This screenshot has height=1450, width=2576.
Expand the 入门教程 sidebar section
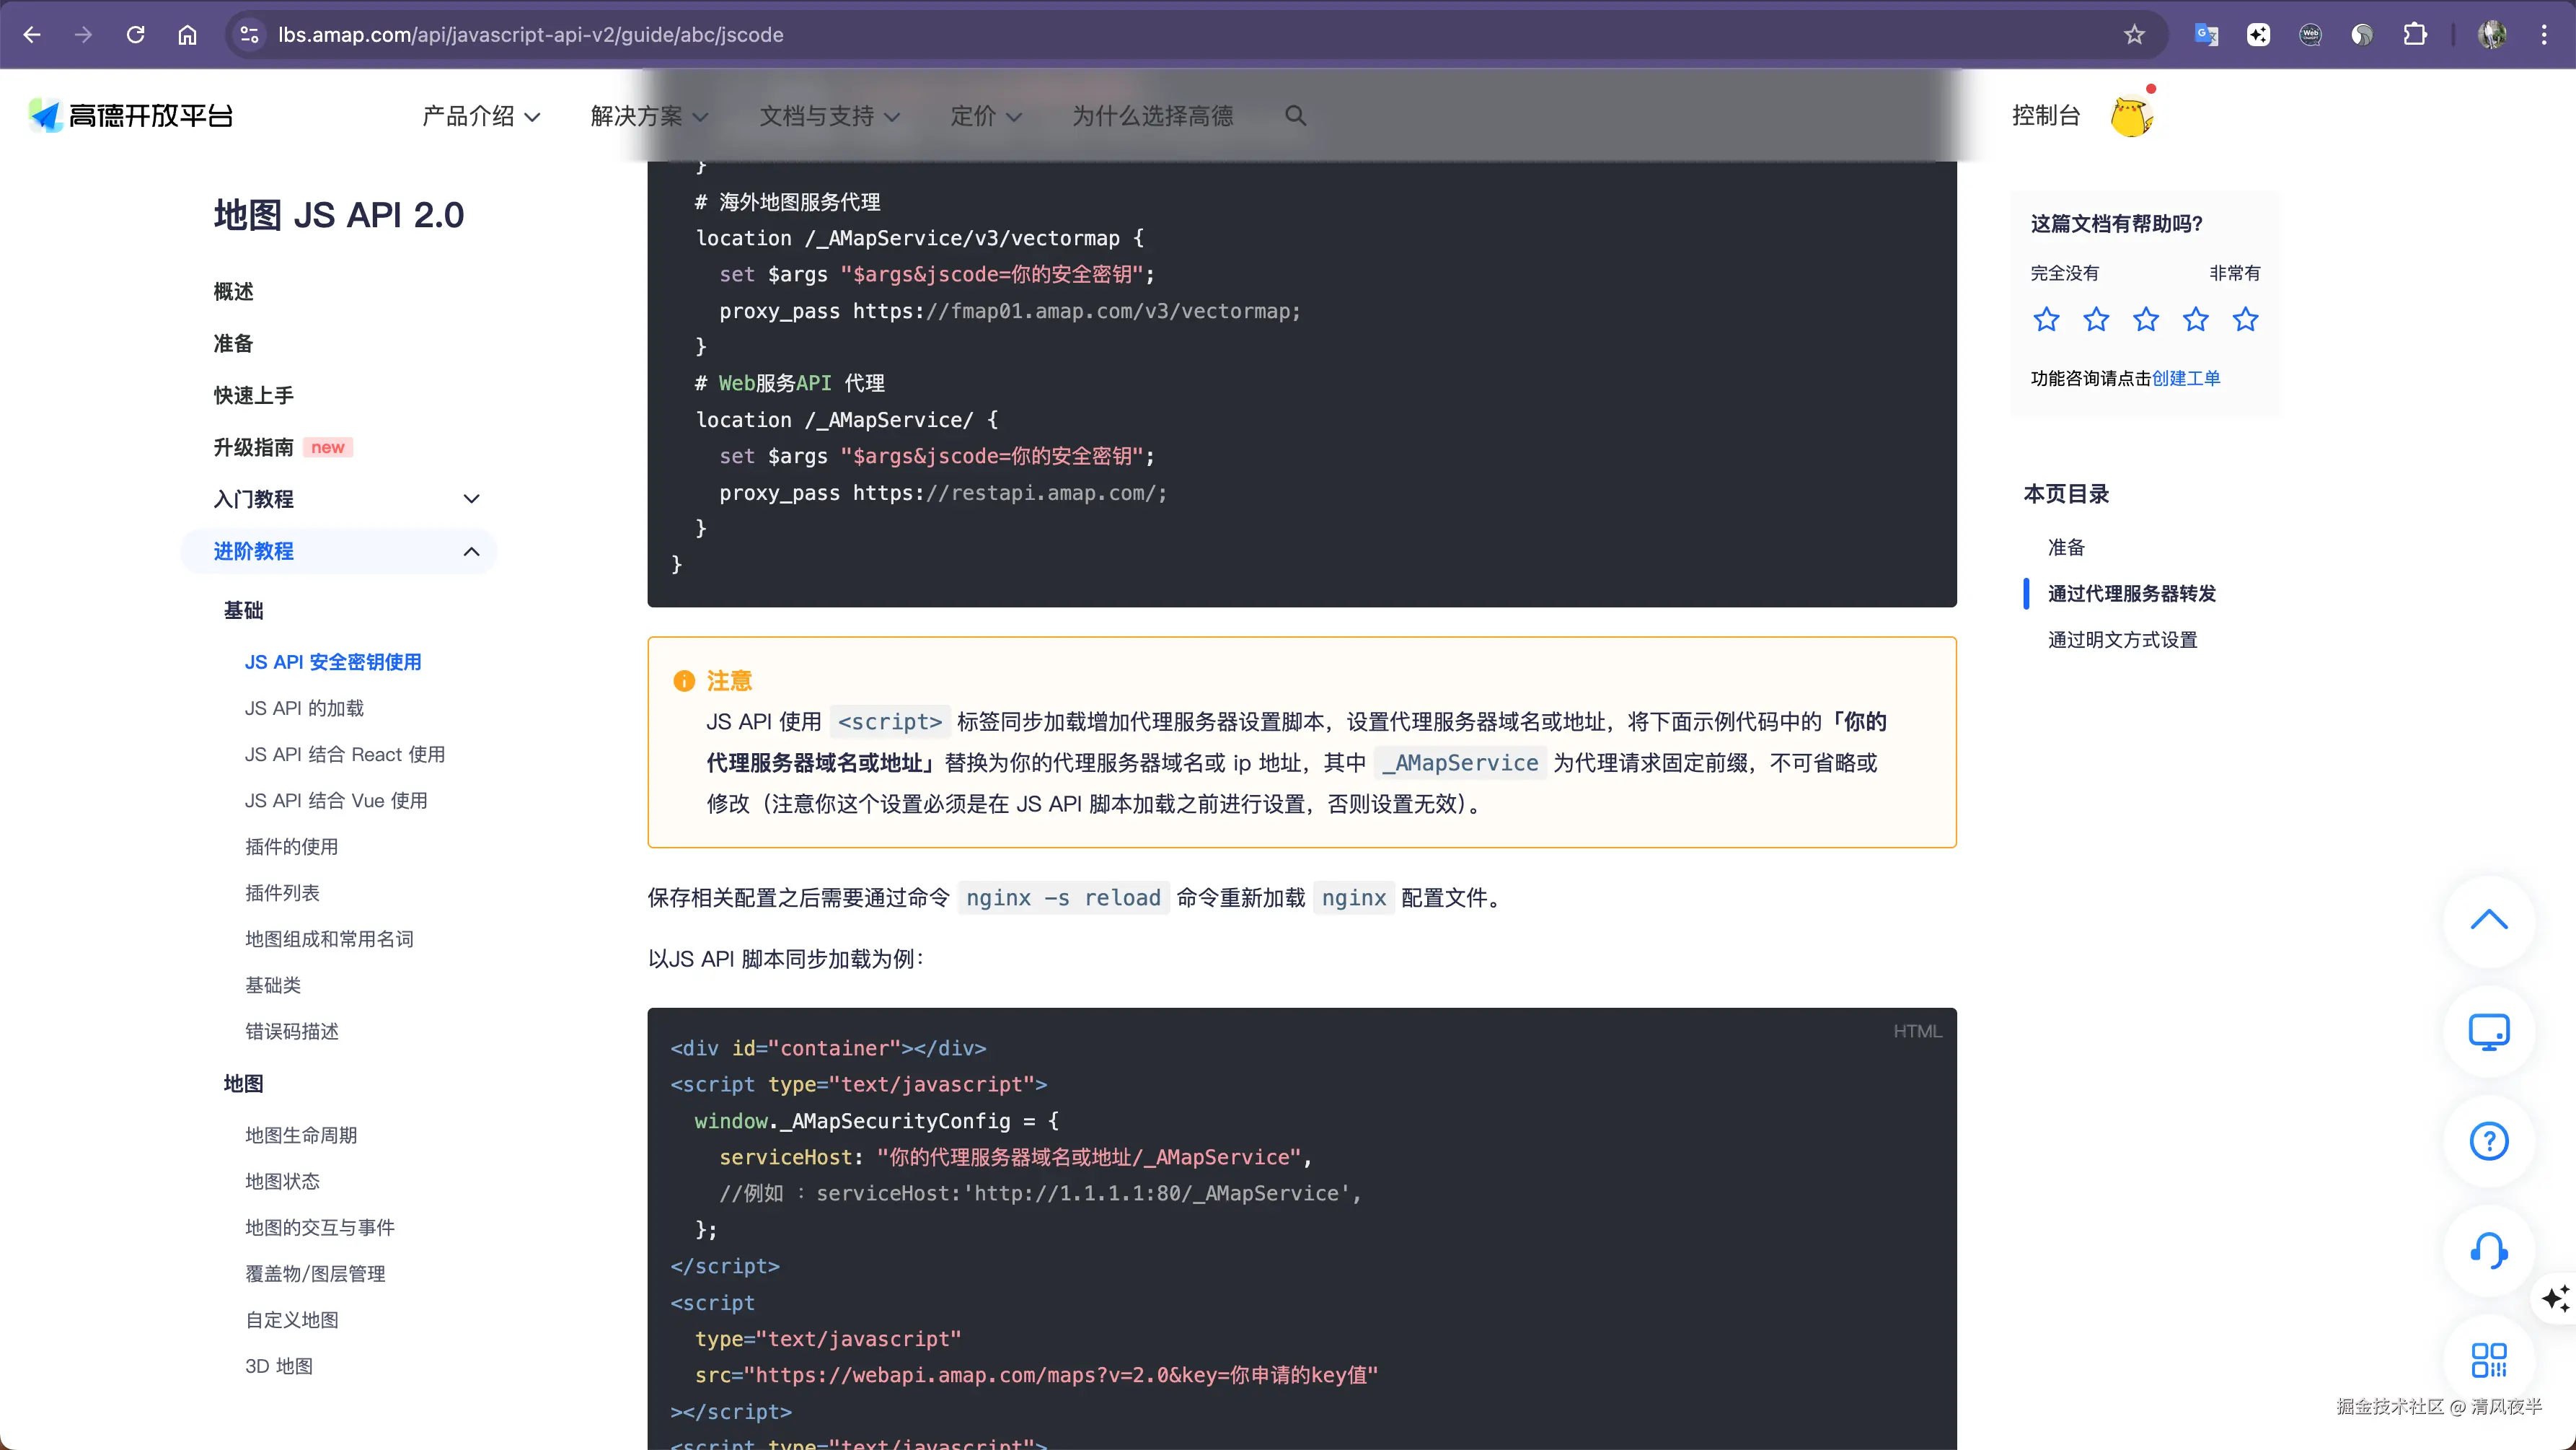(471, 499)
